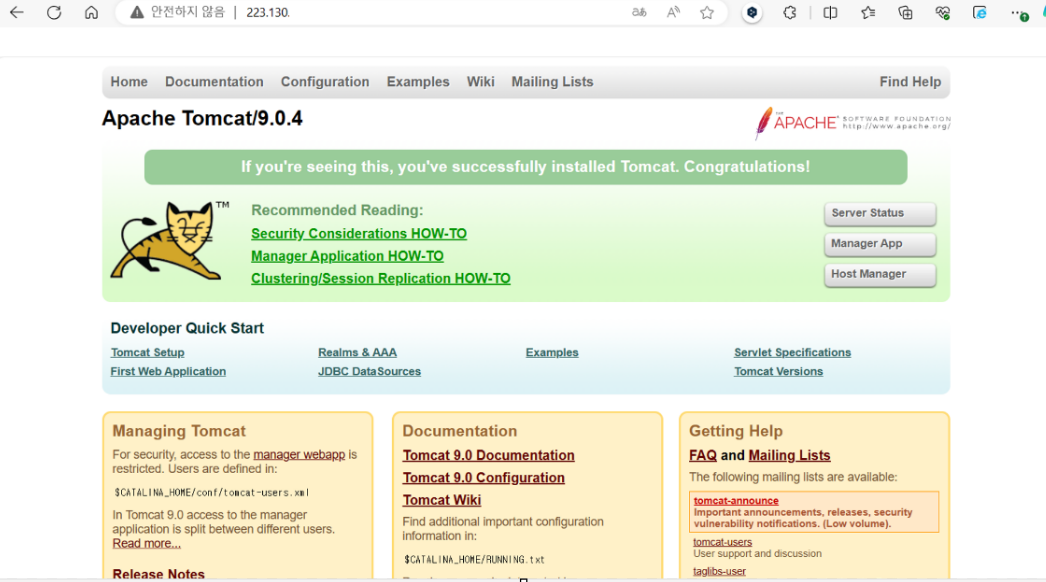Open the FAQ link

click(702, 455)
